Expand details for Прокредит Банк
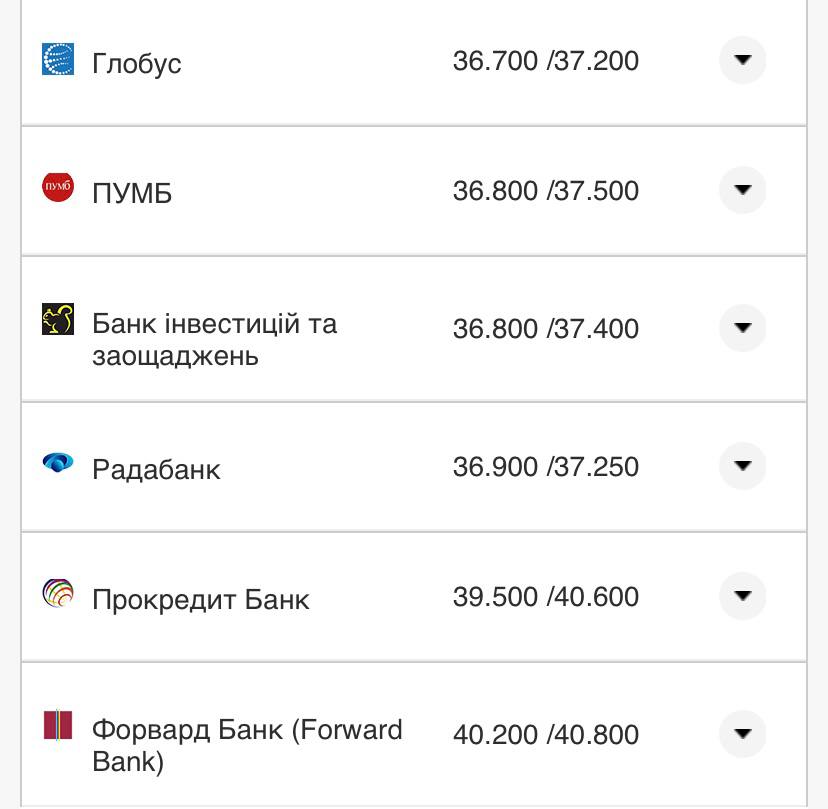Viewport: 828px width, 809px height. point(742,594)
